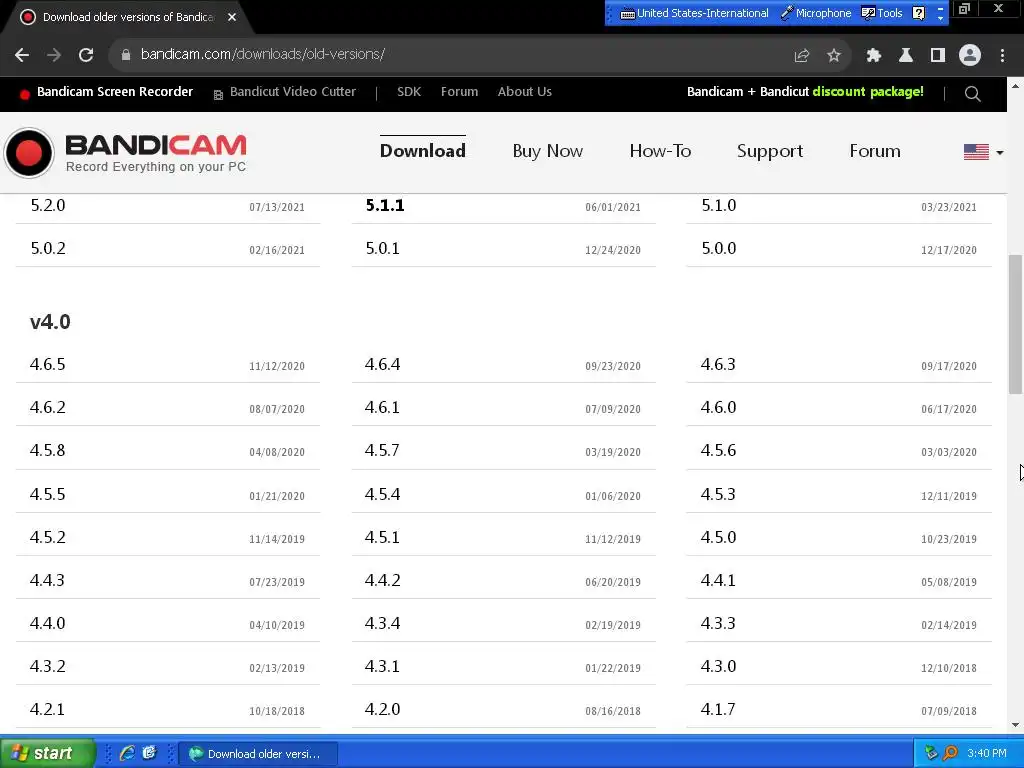The width and height of the screenshot is (1024, 768).
Task: Select version 4.2.1 download
Action: click(48, 710)
